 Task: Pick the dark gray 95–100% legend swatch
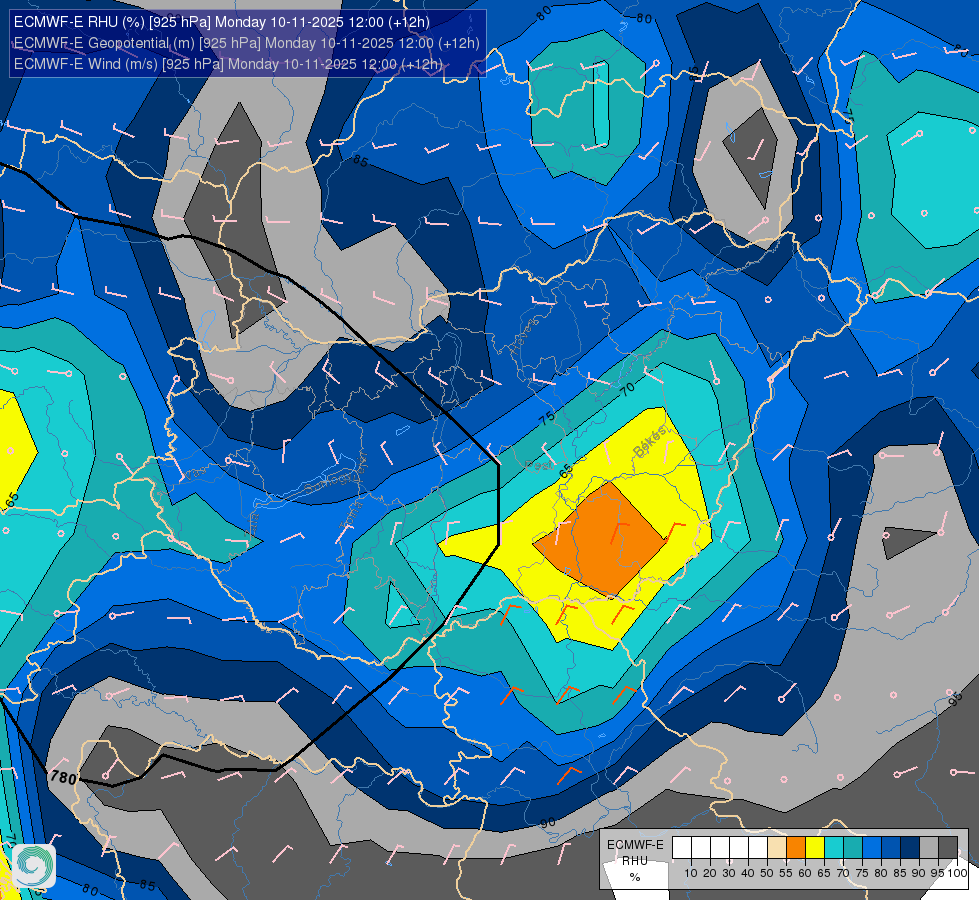pyautogui.click(x=948, y=847)
